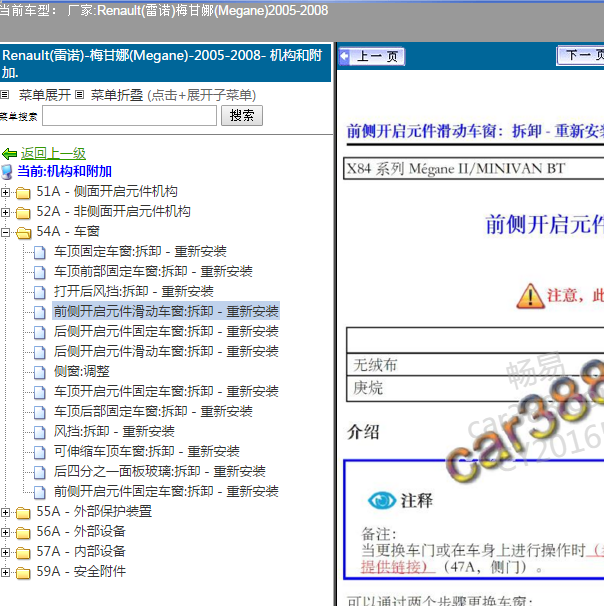This screenshot has height=606, width=604.
Task: Expand the 56A 外部设备 node
Action: (x=5, y=533)
